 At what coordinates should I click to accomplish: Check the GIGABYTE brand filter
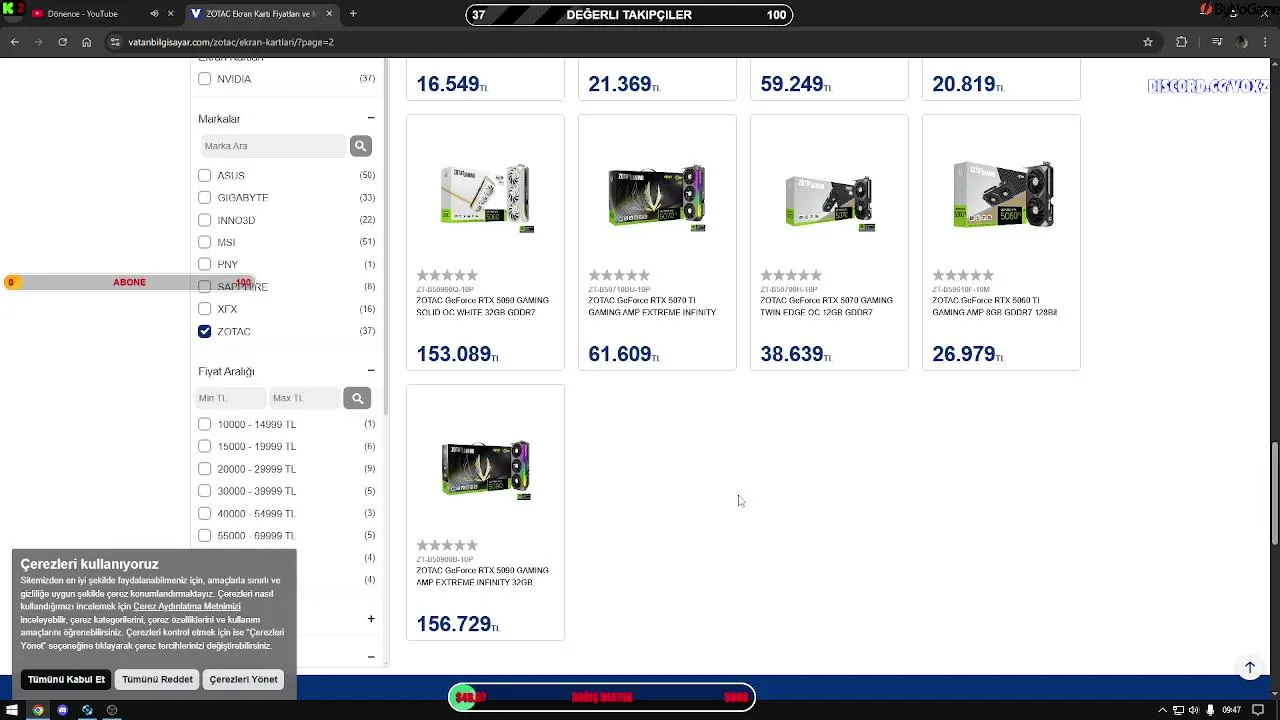click(x=204, y=198)
